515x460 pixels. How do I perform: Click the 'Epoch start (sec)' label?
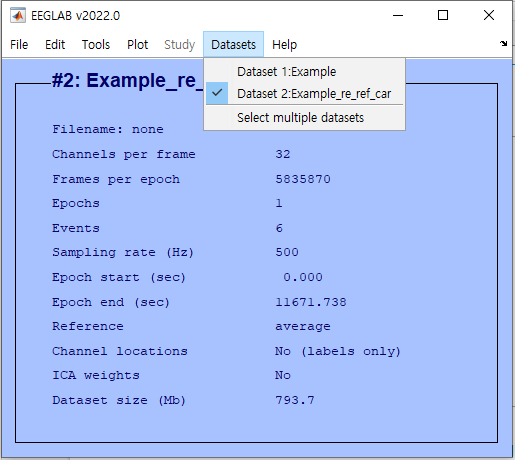coord(119,277)
